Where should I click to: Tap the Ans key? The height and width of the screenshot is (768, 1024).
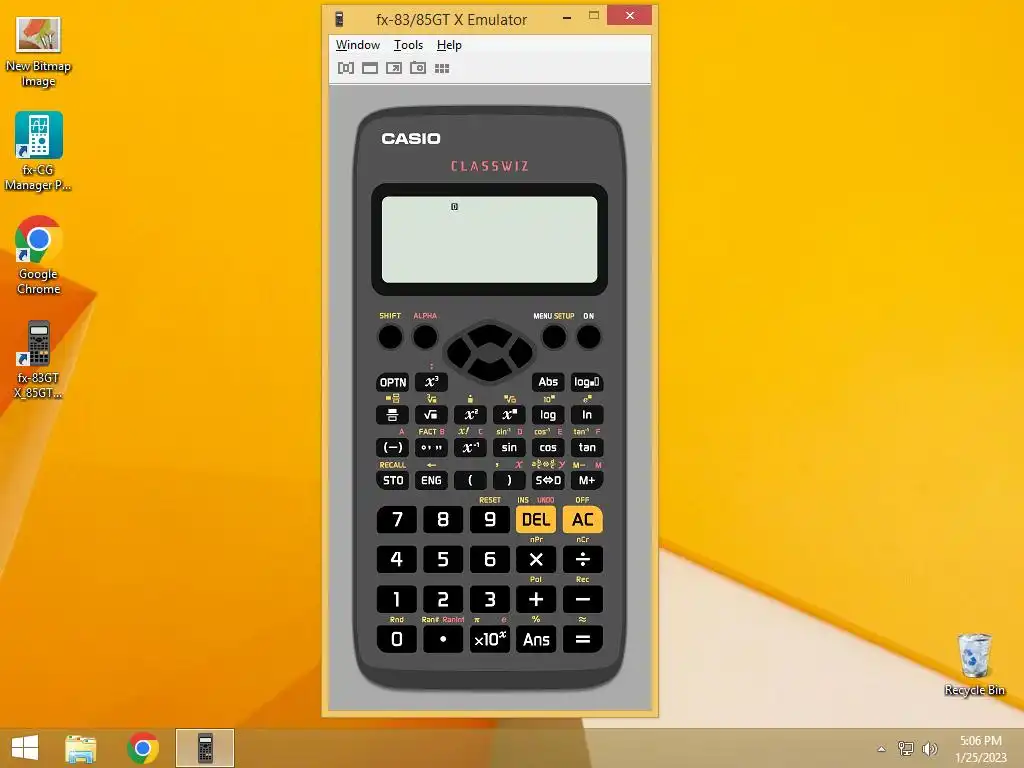point(536,639)
